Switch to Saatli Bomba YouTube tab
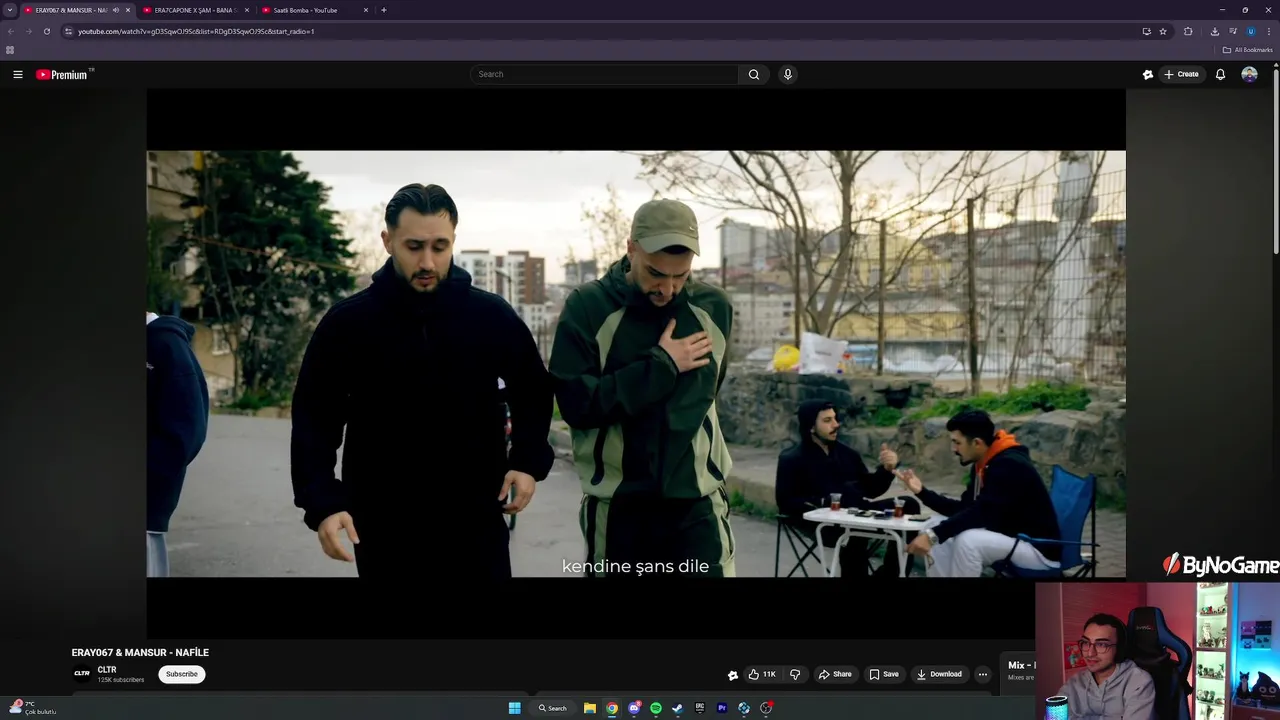Viewport: 1280px width, 720px height. 305,10
